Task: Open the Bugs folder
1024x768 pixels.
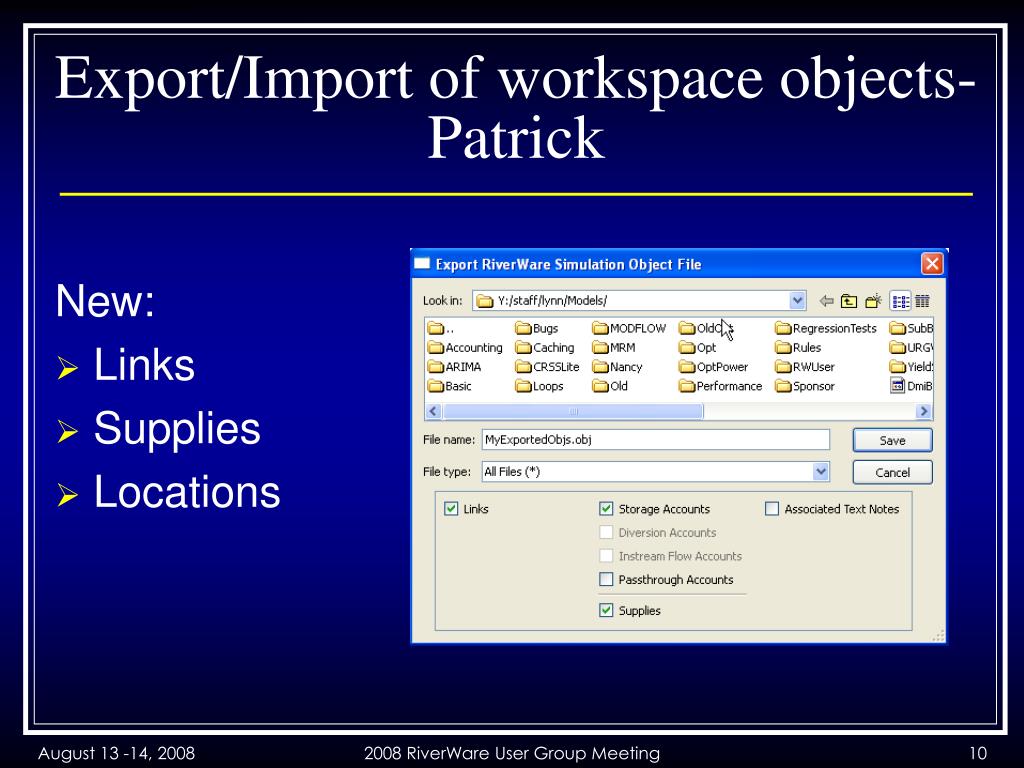Action: tap(536, 328)
